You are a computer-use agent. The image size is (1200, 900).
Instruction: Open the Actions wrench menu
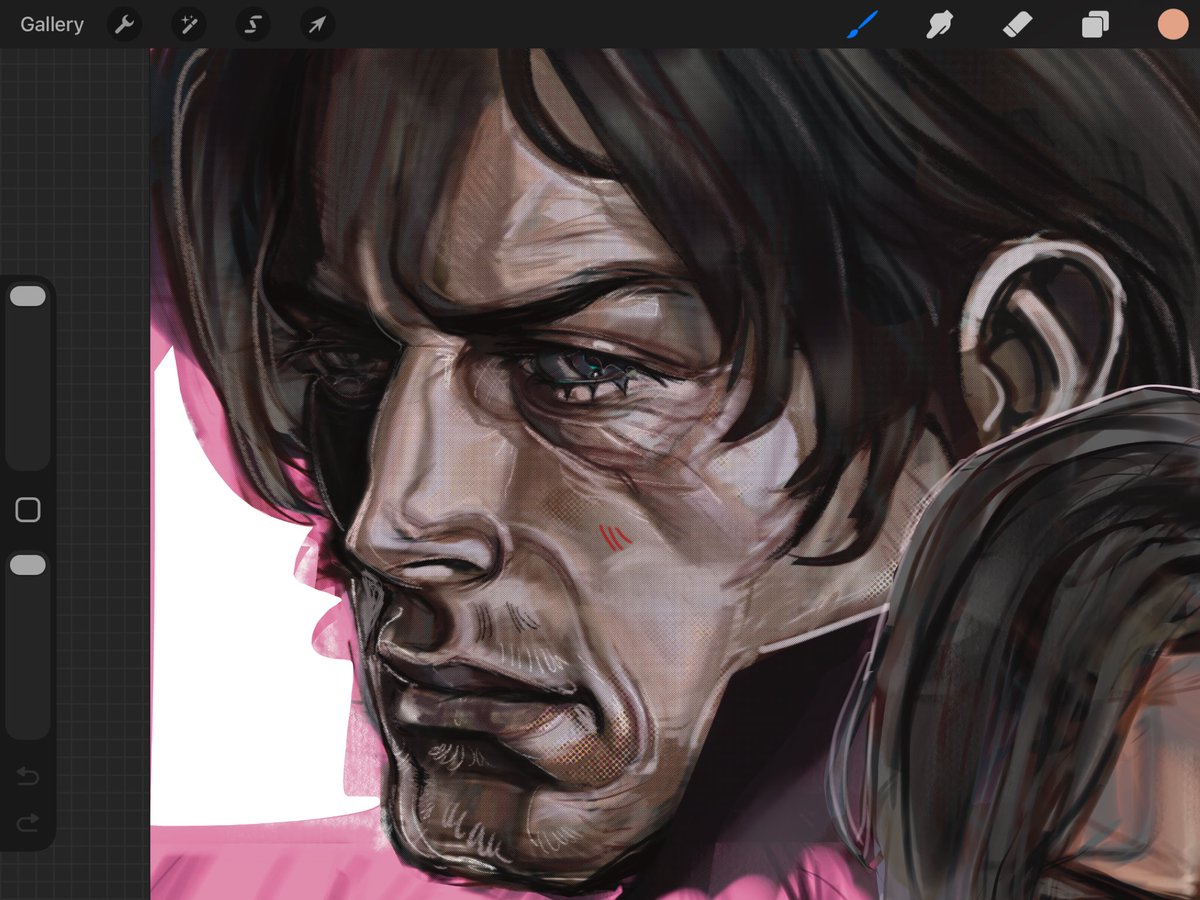[x=124, y=25]
